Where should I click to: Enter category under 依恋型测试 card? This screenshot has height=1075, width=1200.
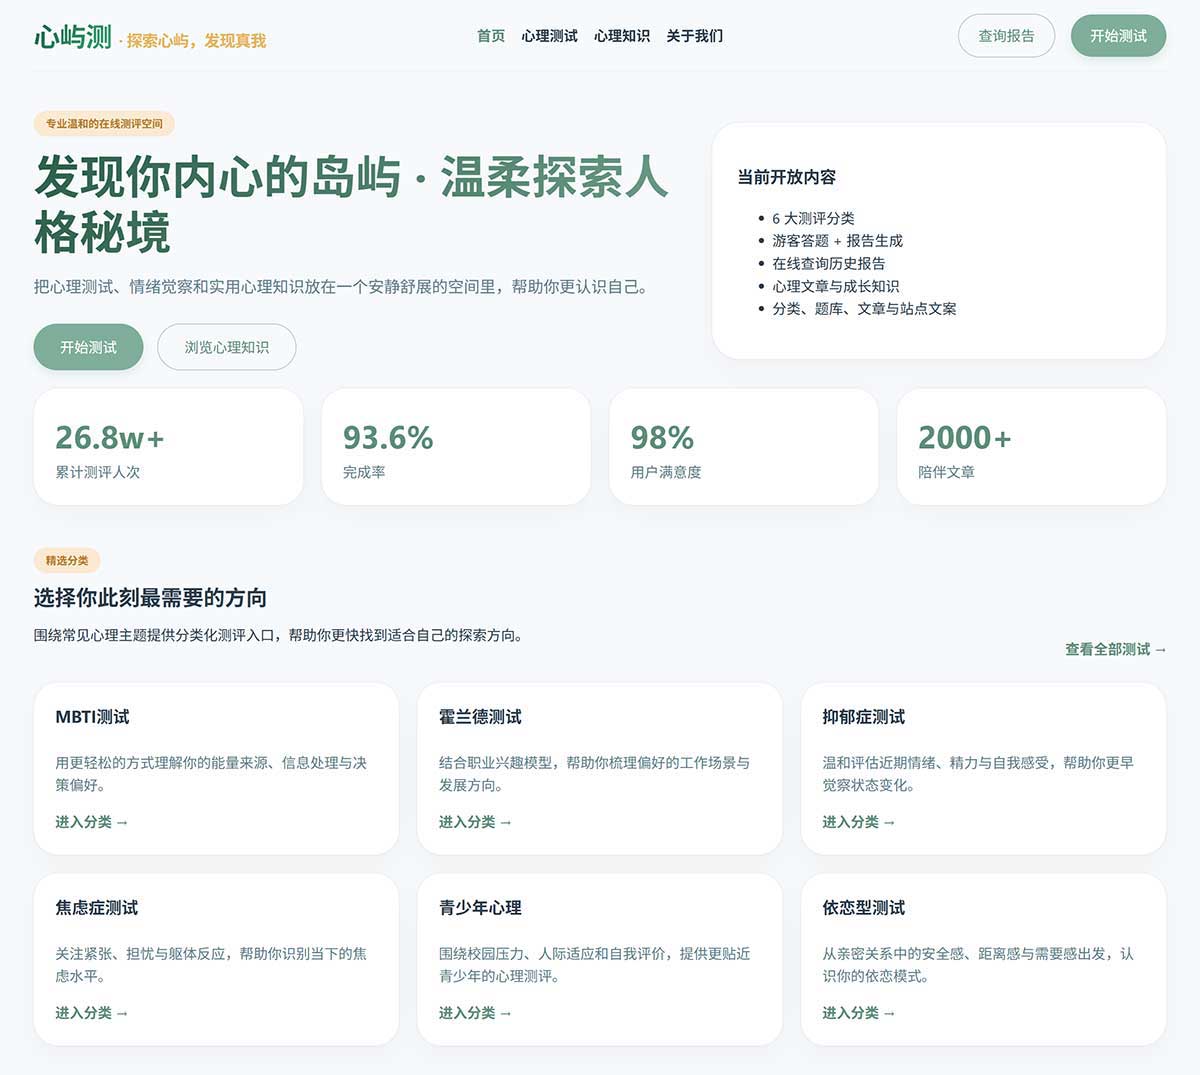pos(859,1013)
